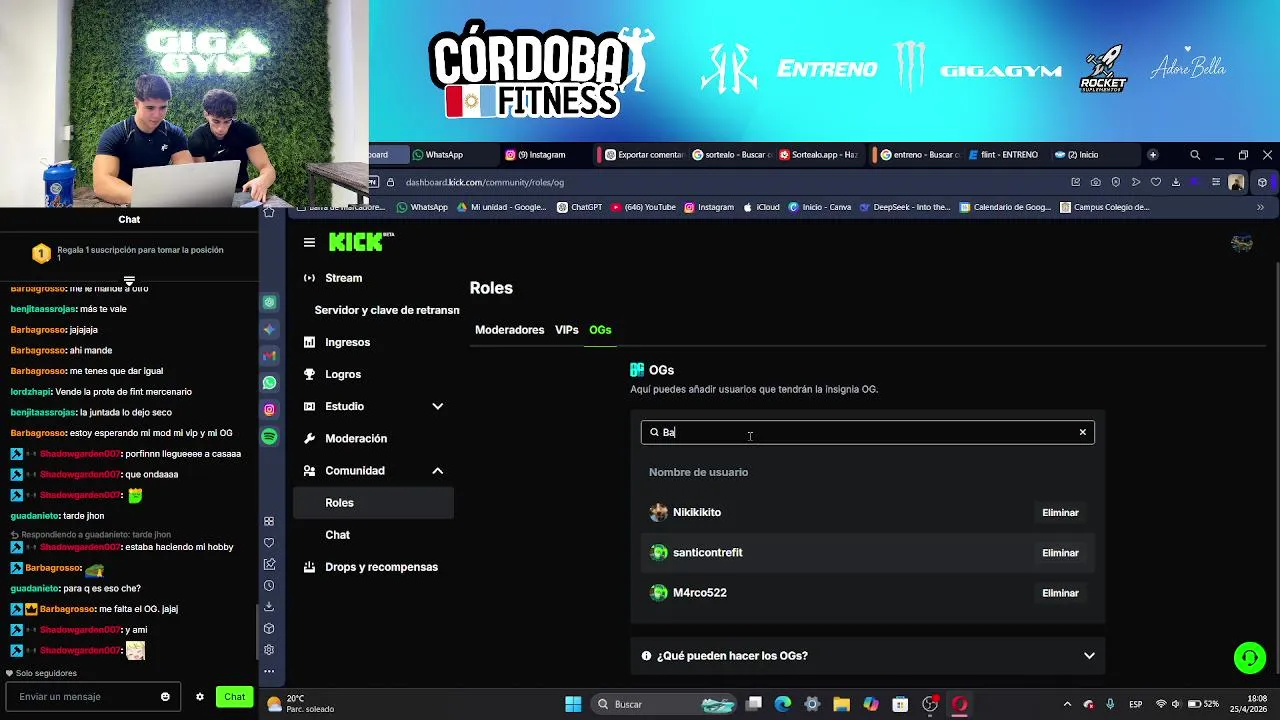Show hidden system tray icons
Viewport: 1280px width, 720px height.
1067,704
